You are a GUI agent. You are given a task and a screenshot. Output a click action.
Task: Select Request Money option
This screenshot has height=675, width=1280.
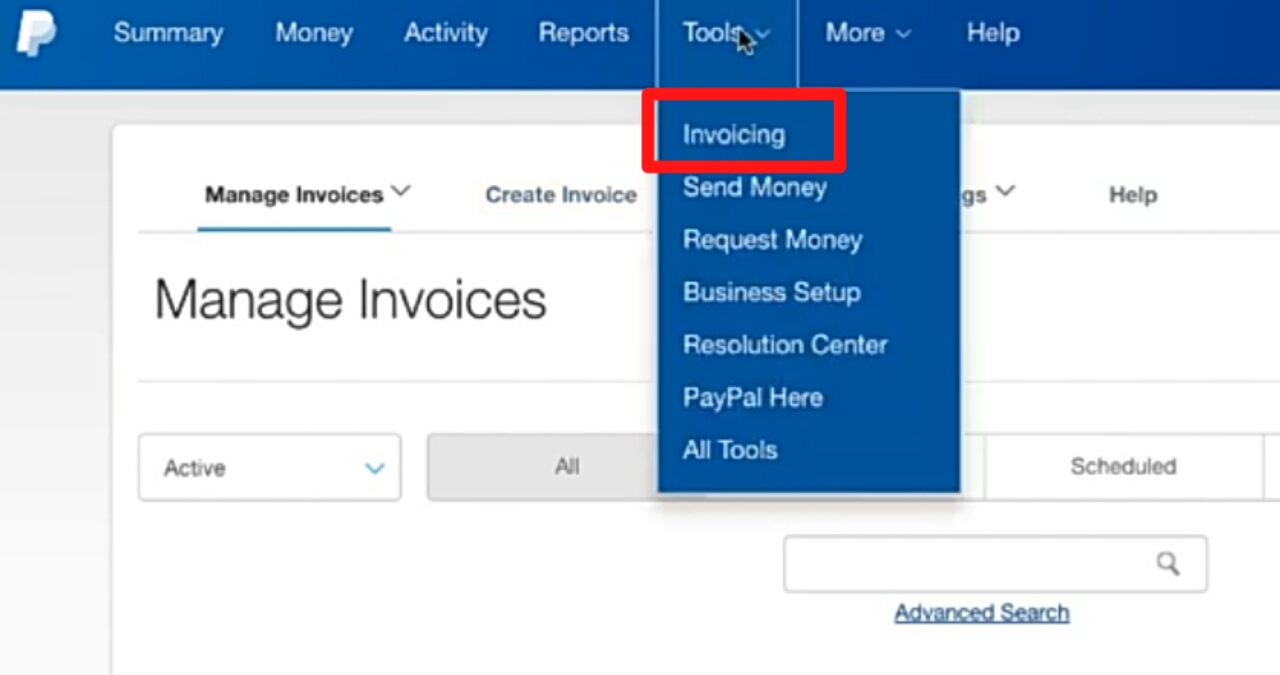pos(772,240)
